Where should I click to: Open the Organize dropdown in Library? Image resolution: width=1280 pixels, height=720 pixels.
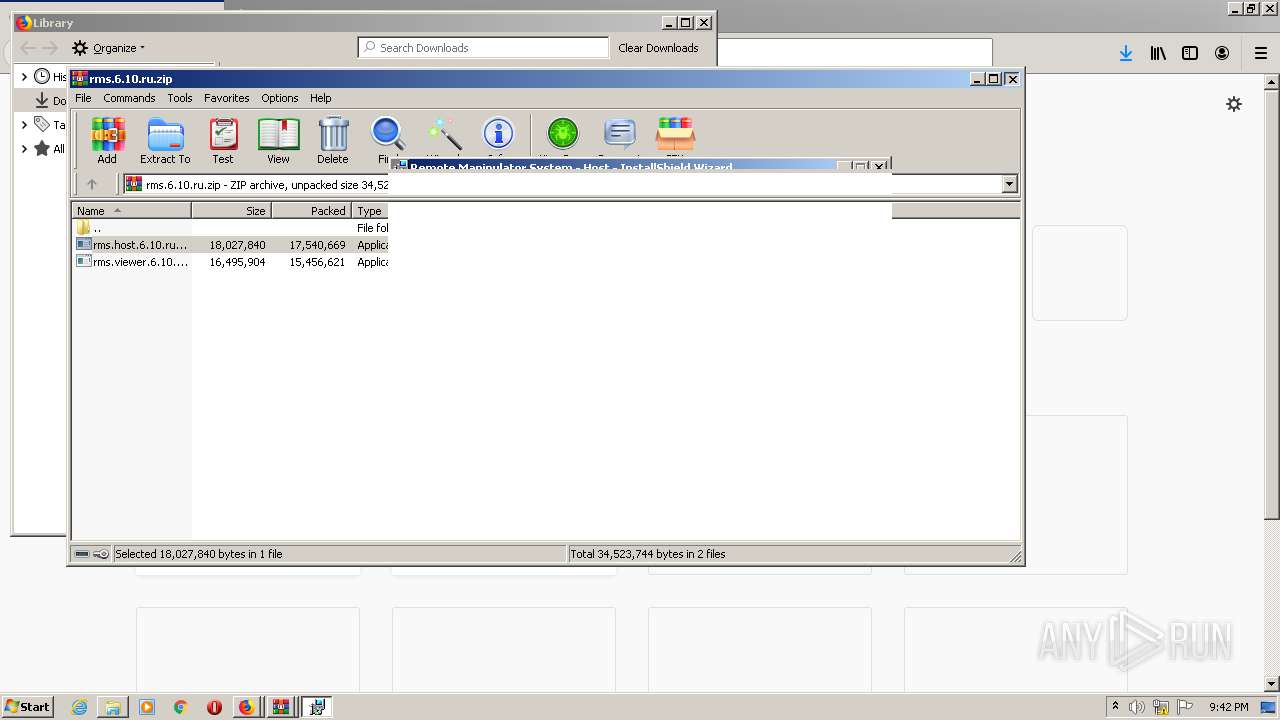tap(109, 48)
